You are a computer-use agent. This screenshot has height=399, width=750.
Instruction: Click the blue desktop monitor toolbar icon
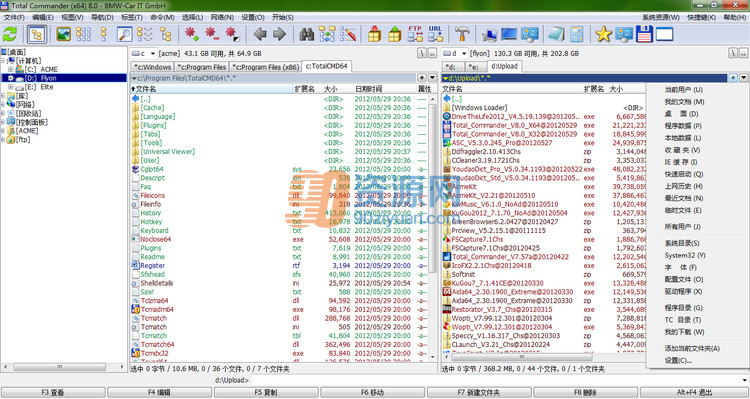pos(509,34)
